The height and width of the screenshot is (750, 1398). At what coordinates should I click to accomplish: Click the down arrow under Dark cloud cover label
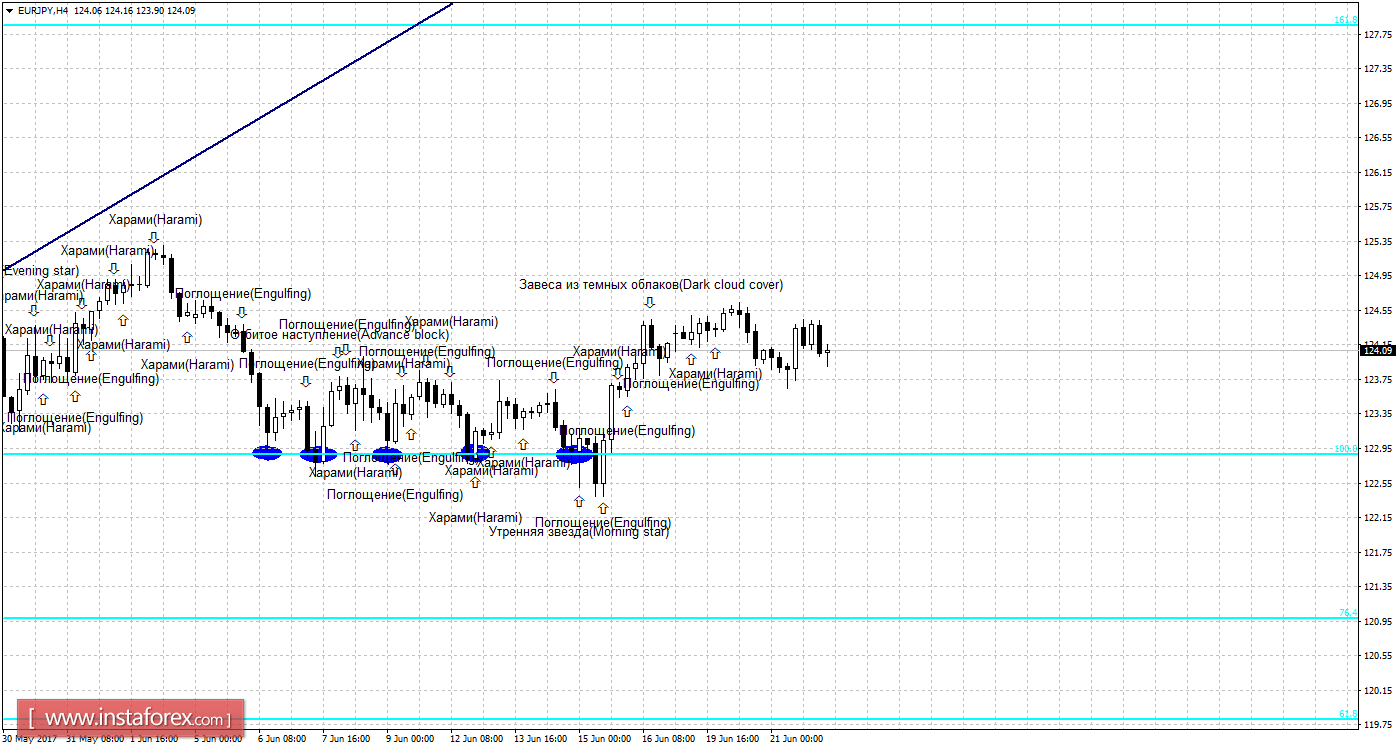pos(649,302)
